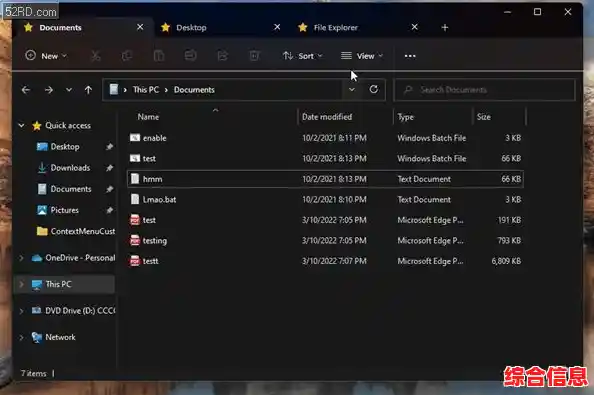Sort by the Type column header
This screenshot has height=395, width=594.
tap(405, 117)
